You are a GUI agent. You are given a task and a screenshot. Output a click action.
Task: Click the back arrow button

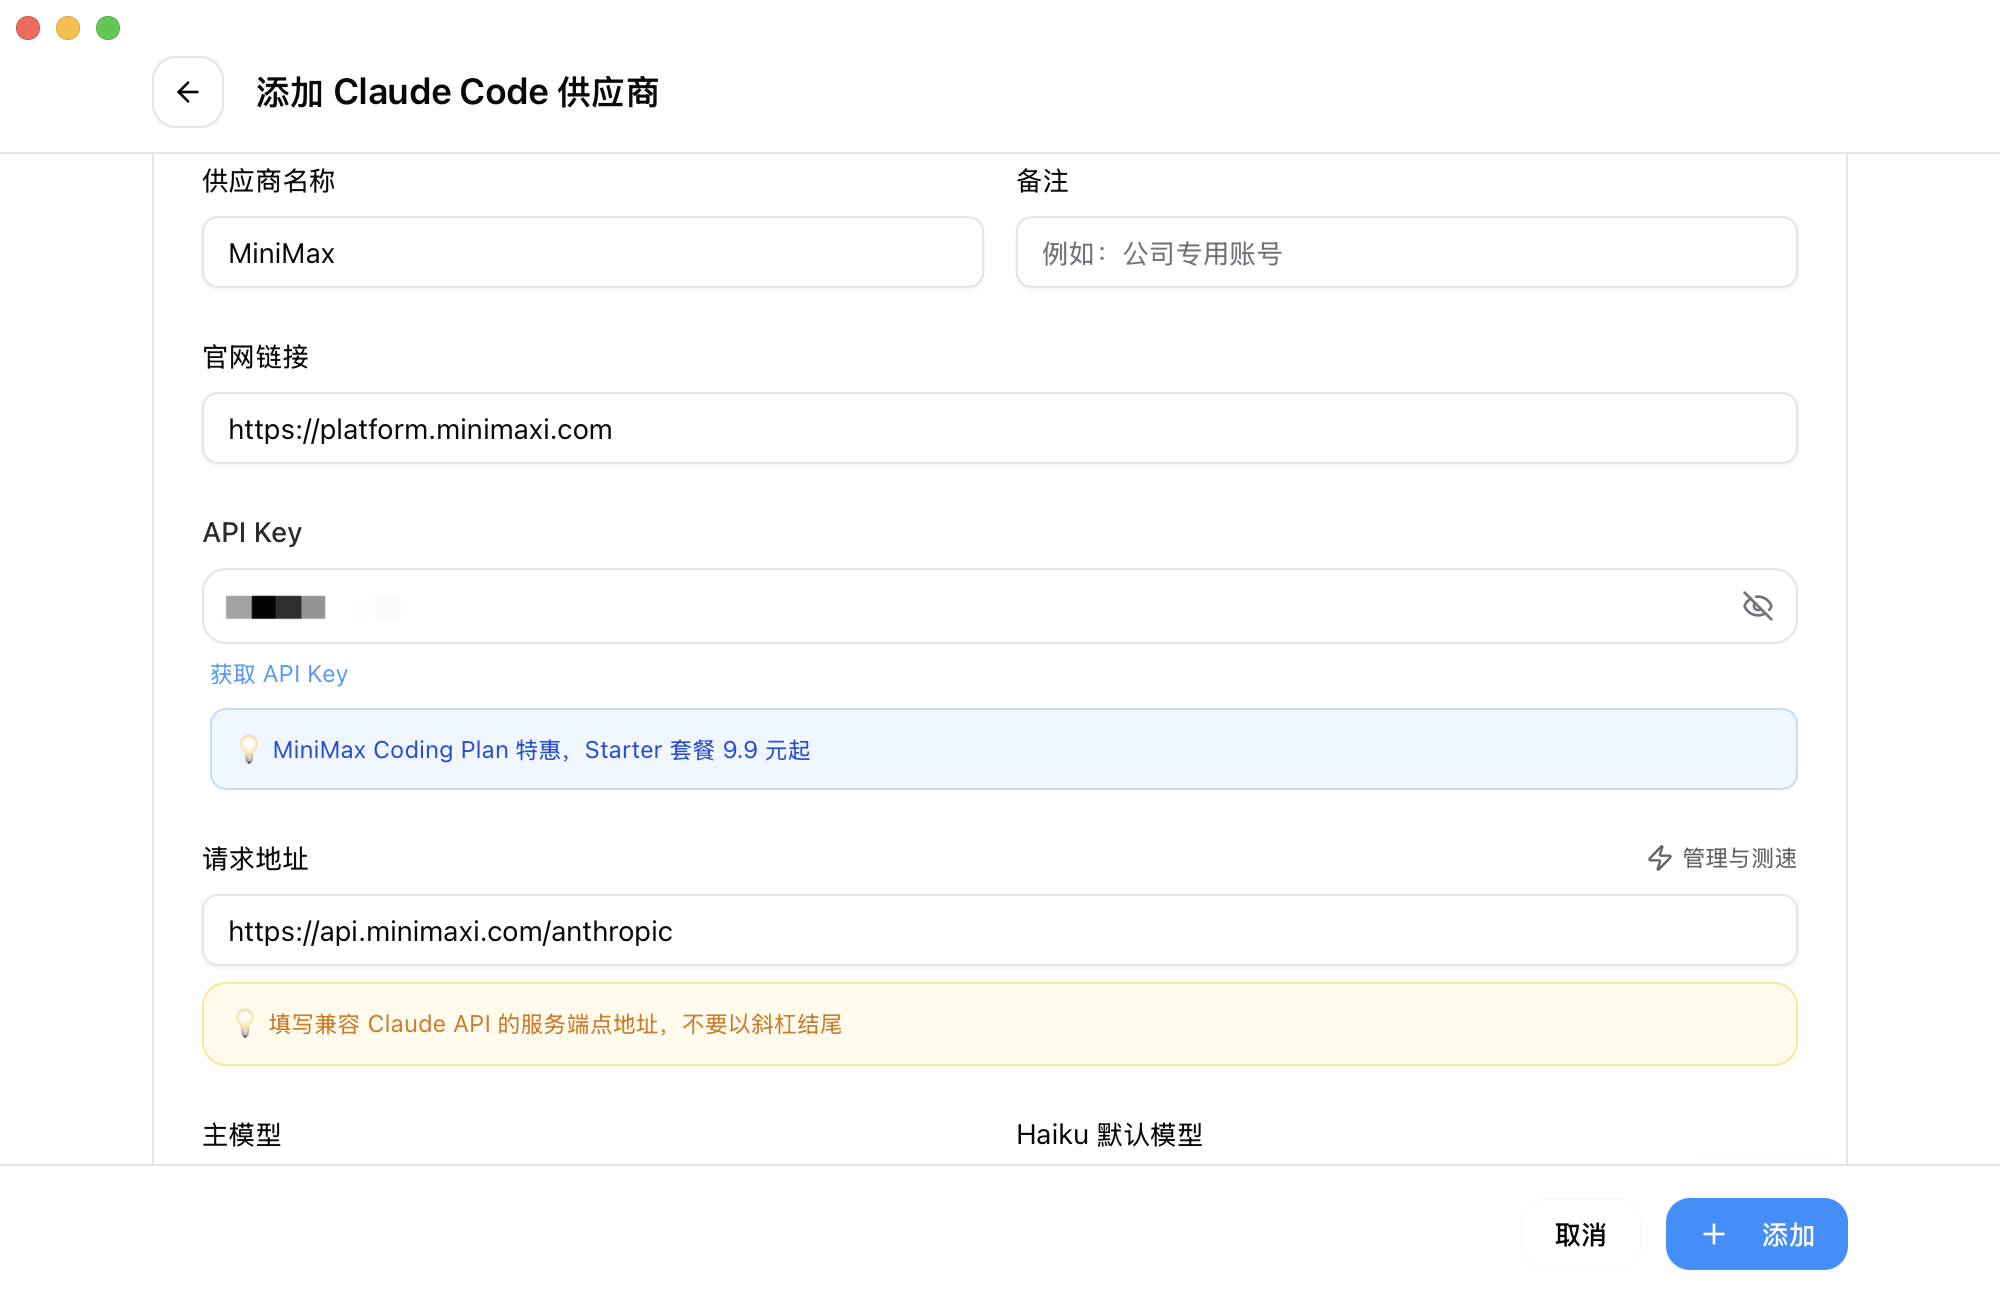coord(188,92)
